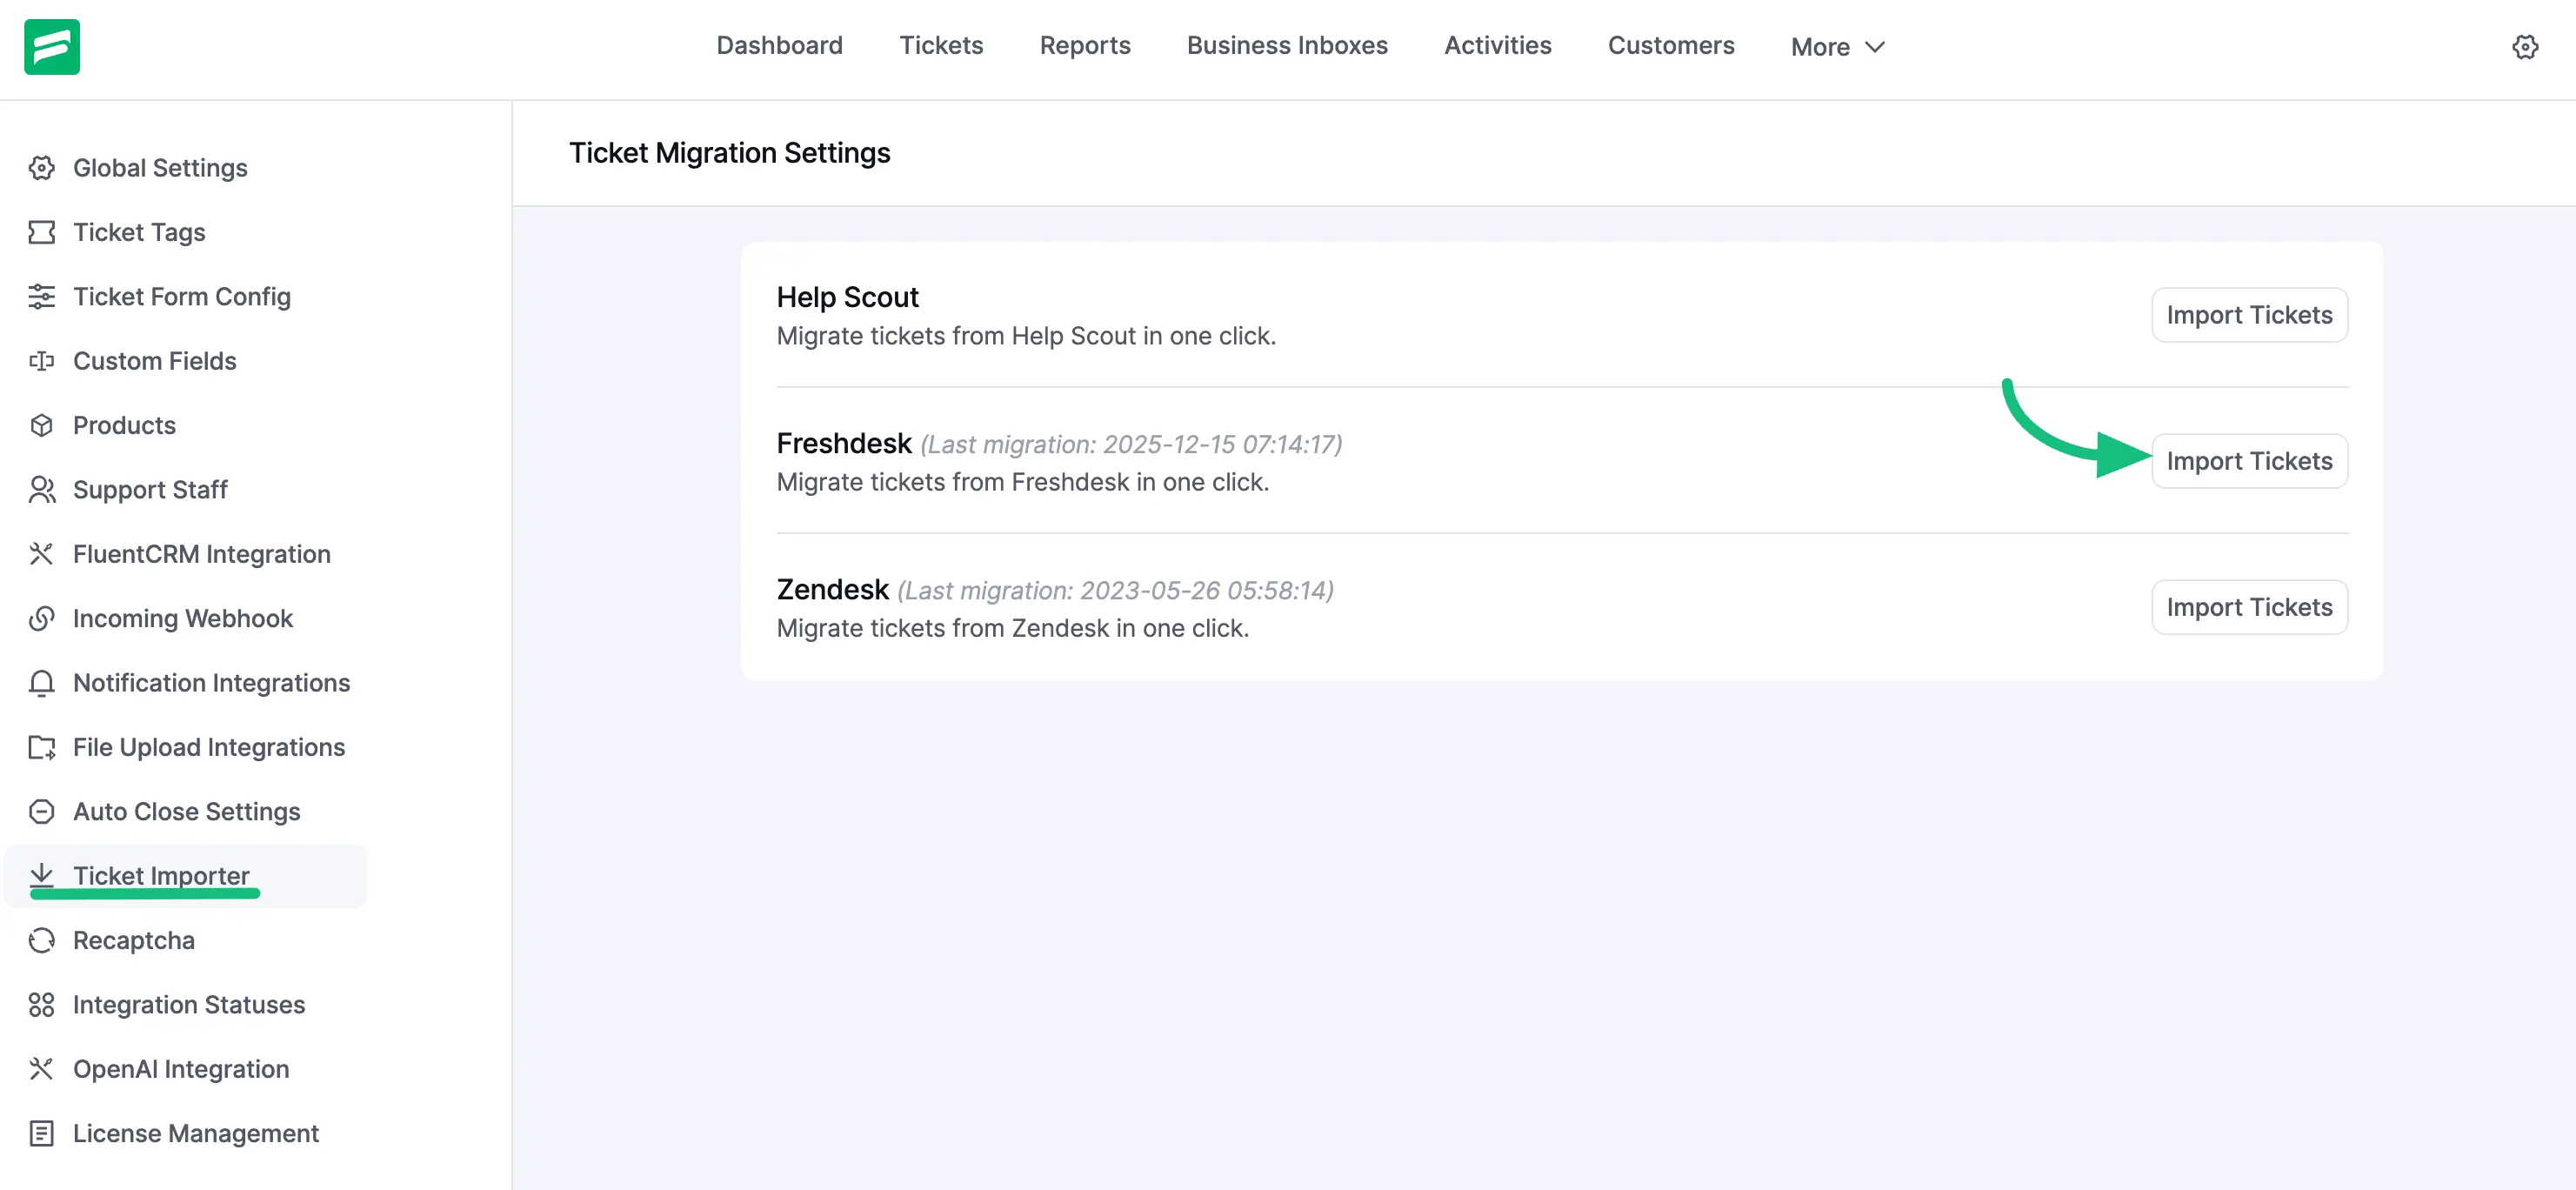Click Import Tickets for Zendesk
This screenshot has height=1190, width=2576.
[2249, 607]
